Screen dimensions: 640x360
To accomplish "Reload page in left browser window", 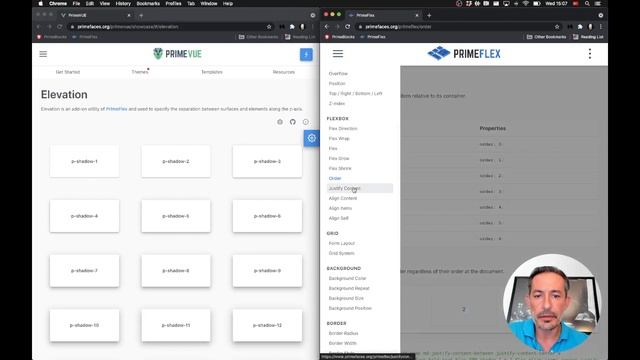I will click(60, 27).
